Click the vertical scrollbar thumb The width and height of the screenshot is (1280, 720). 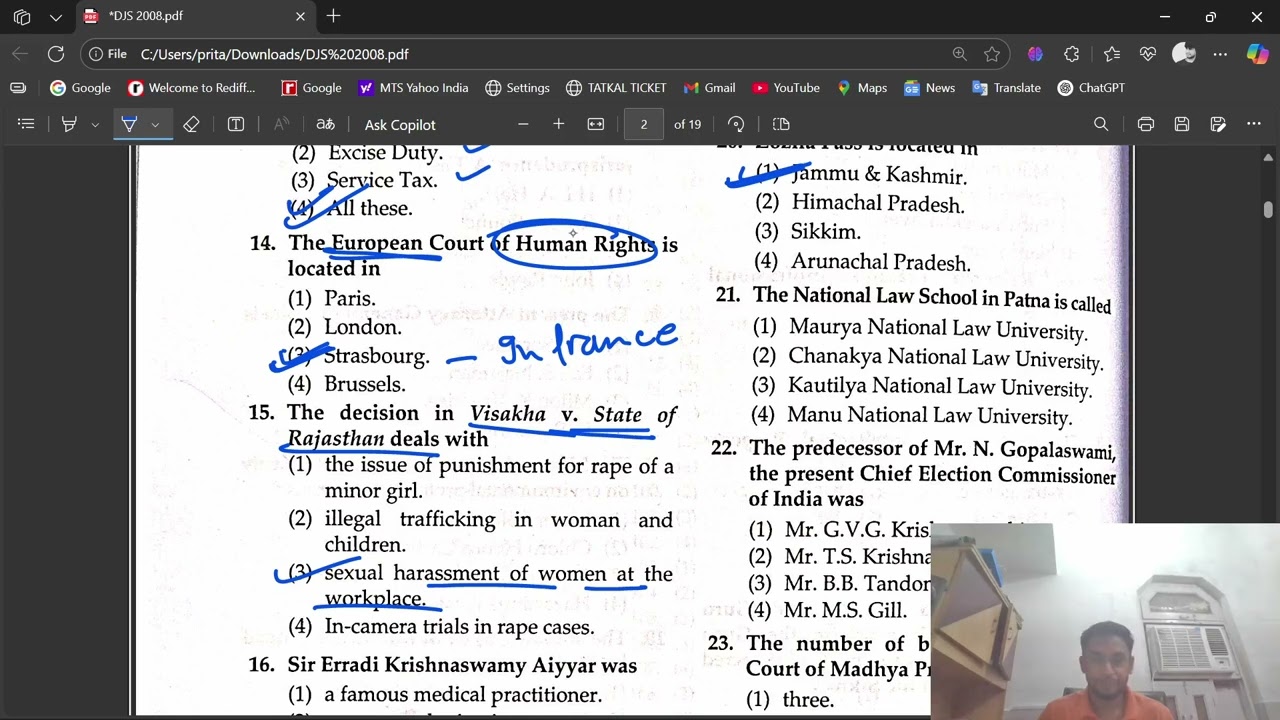click(1268, 209)
